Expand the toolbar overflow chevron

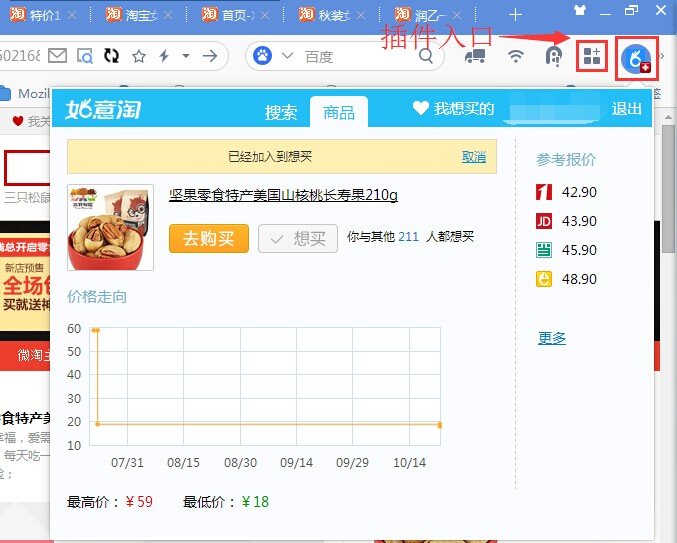pyautogui.click(x=661, y=56)
